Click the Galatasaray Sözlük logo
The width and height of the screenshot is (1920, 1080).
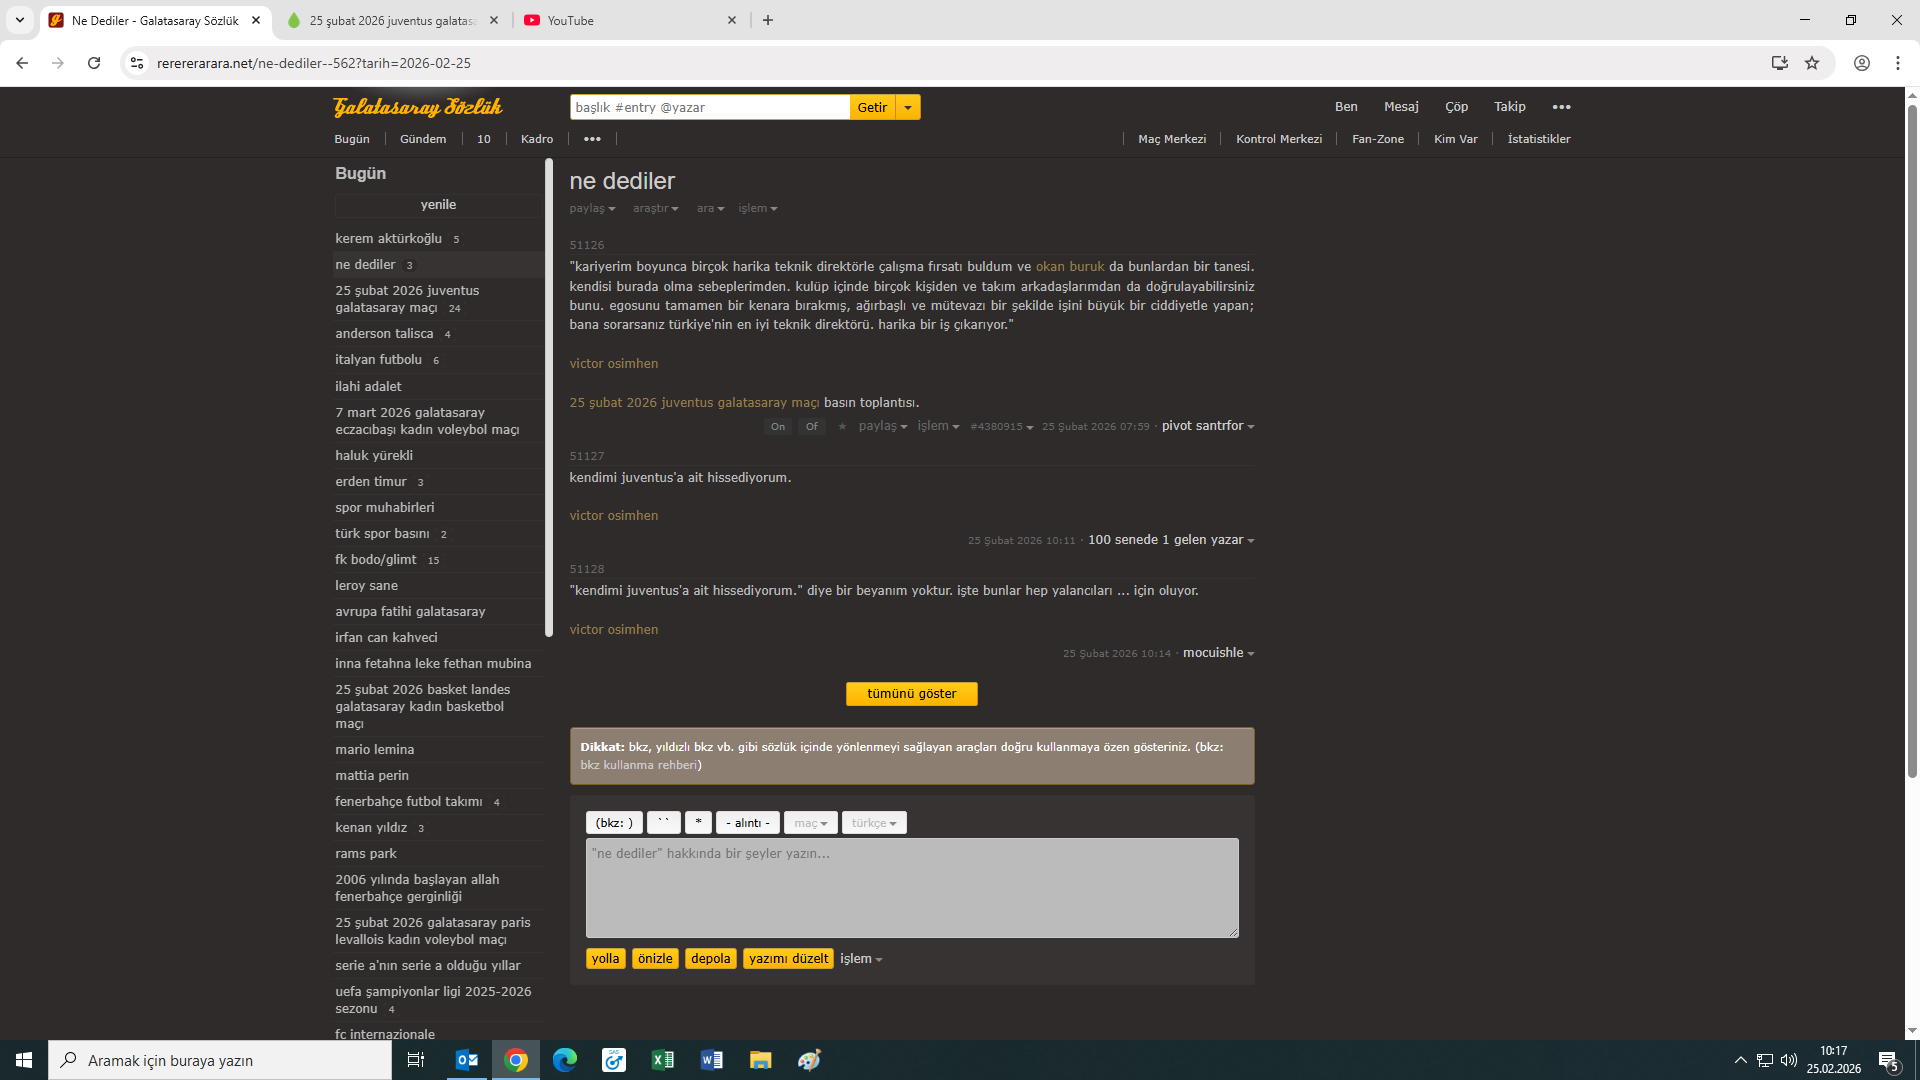click(418, 107)
